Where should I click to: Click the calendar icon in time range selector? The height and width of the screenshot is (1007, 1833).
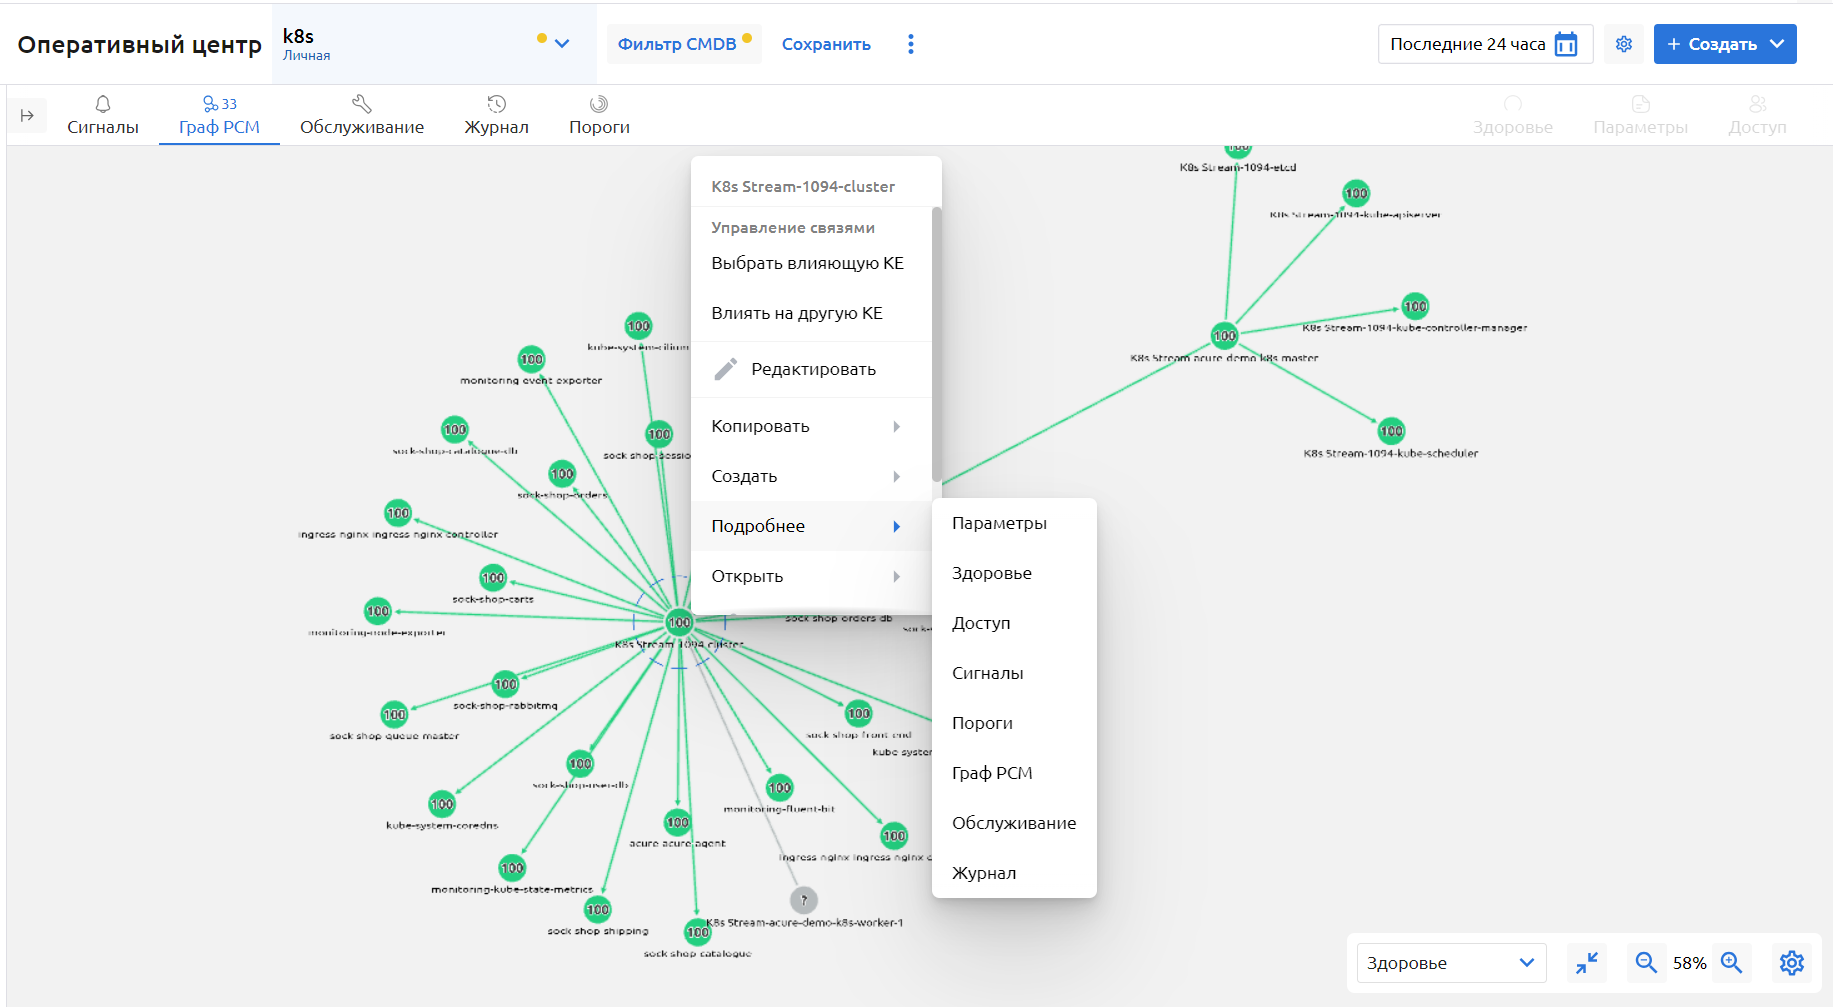click(1566, 44)
